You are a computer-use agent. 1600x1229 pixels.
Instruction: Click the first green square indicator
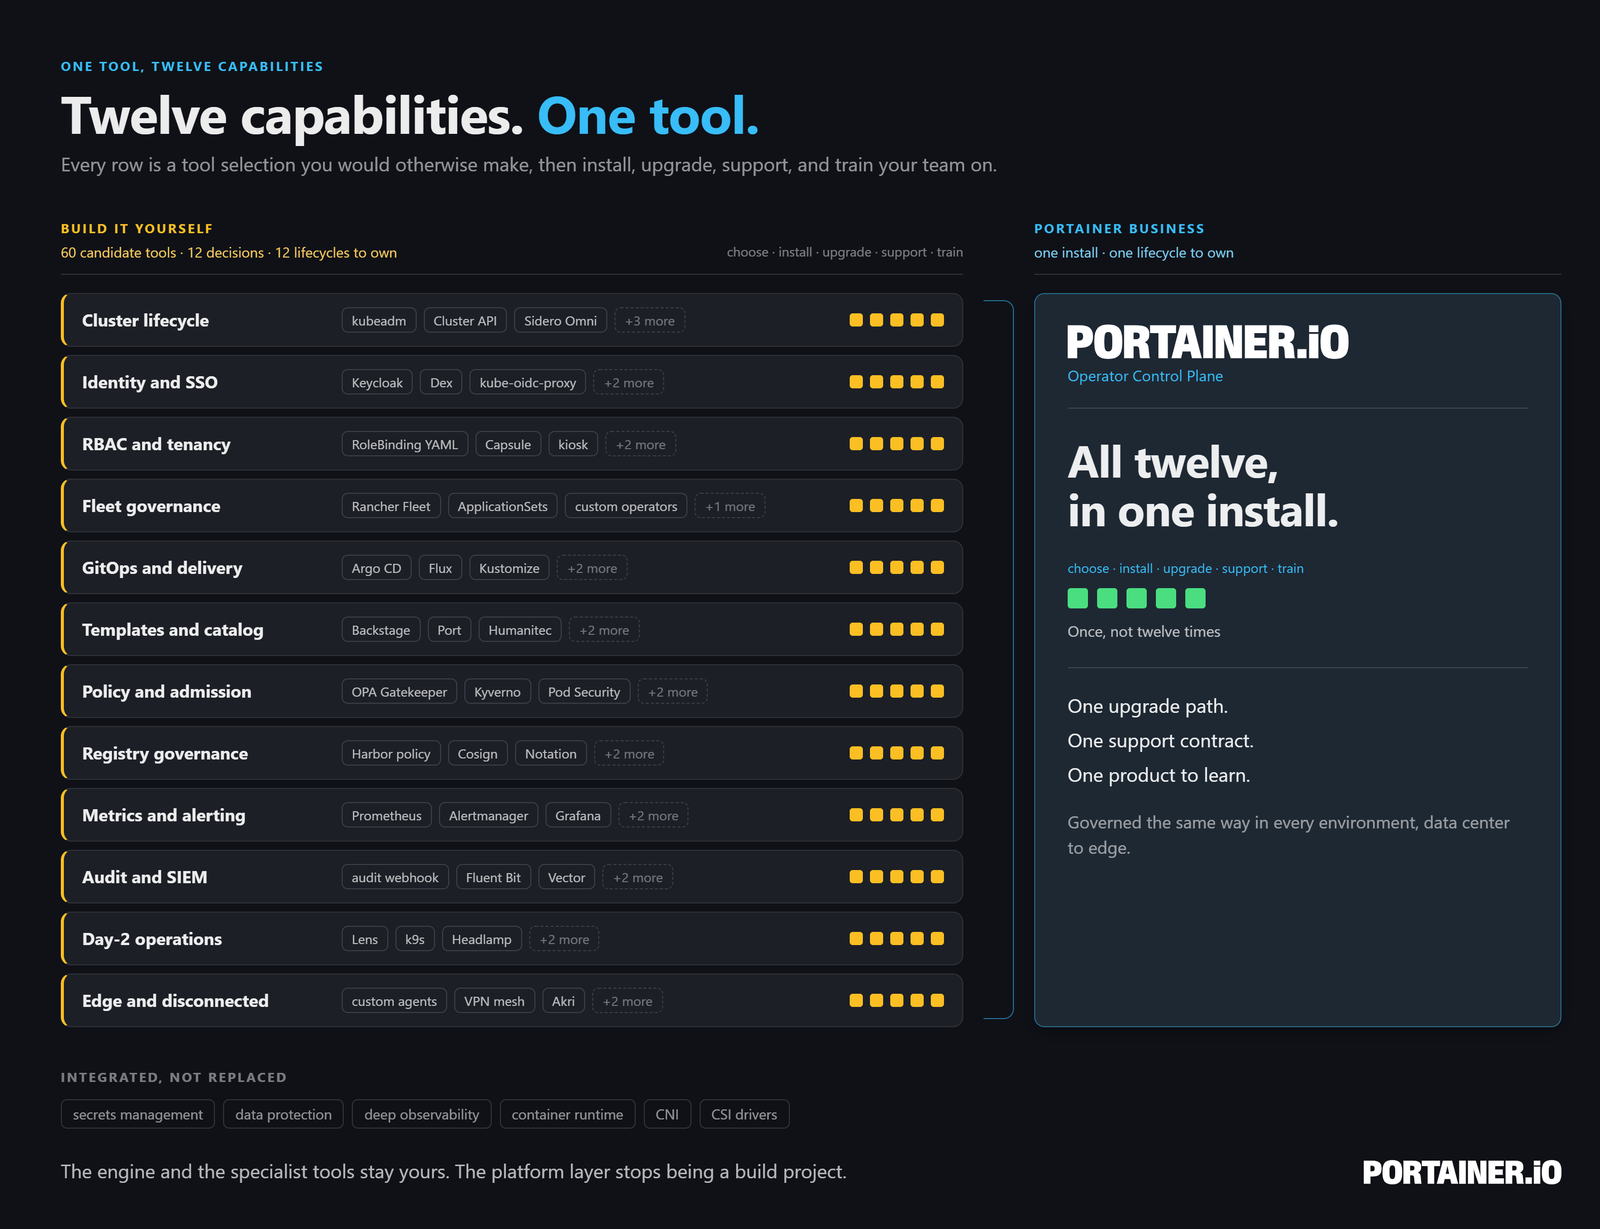[1077, 598]
